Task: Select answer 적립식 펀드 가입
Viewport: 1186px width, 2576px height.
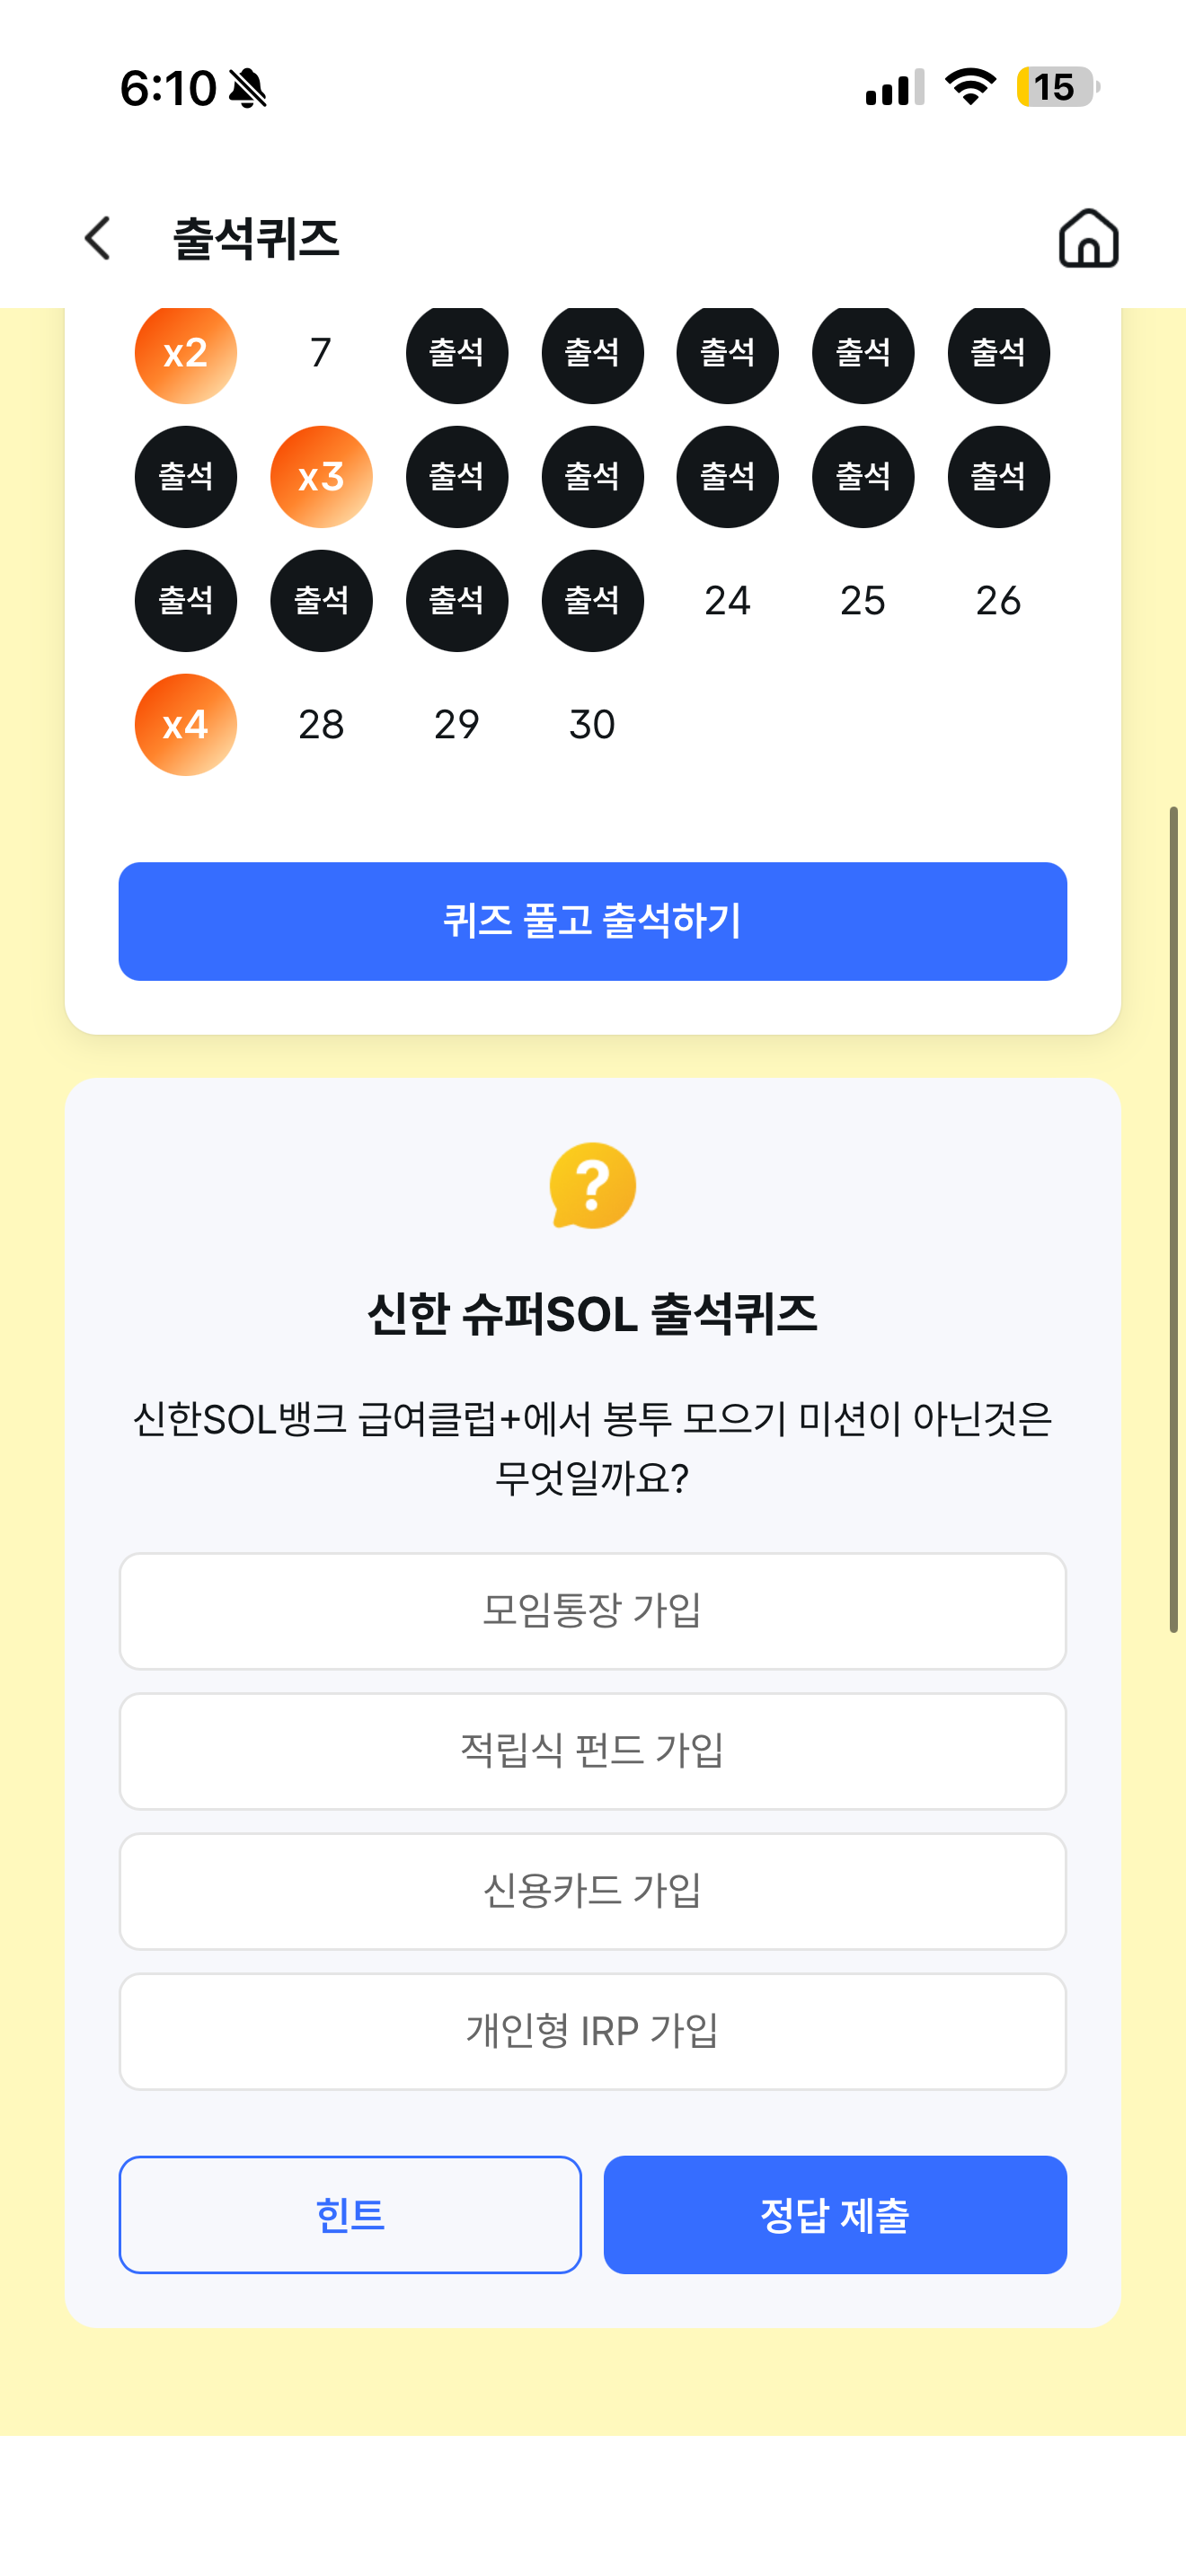Action: click(592, 1751)
